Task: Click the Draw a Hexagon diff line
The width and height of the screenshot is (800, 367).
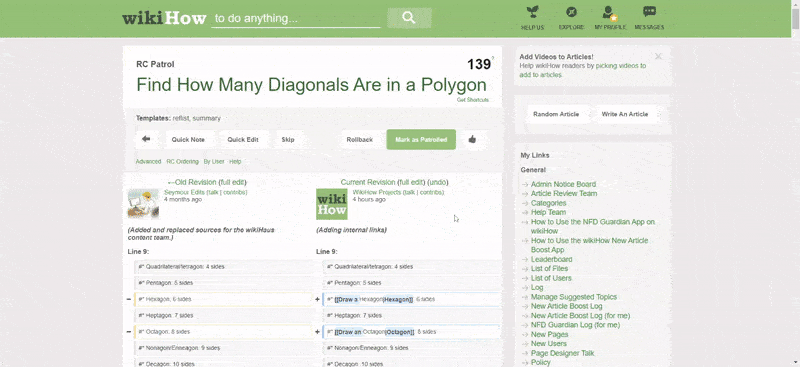Action: click(x=412, y=299)
